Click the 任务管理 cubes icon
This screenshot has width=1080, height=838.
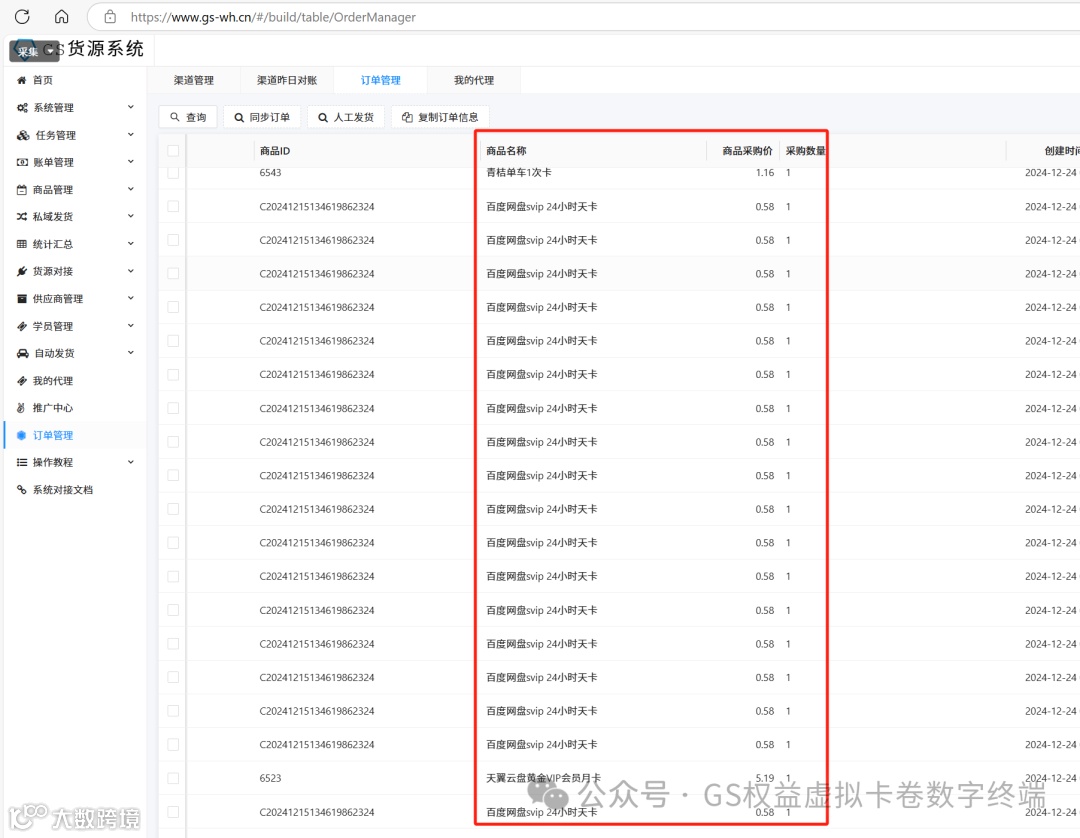23,135
